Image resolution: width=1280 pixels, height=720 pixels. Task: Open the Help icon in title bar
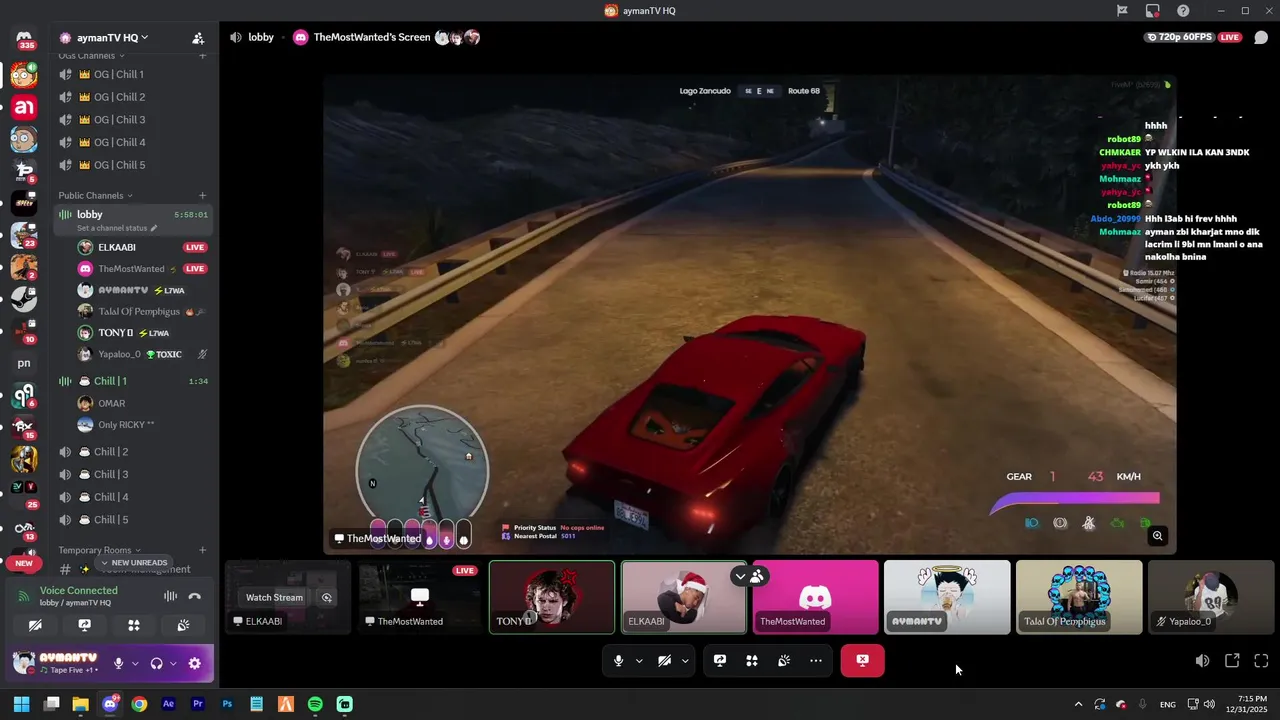[1184, 11]
